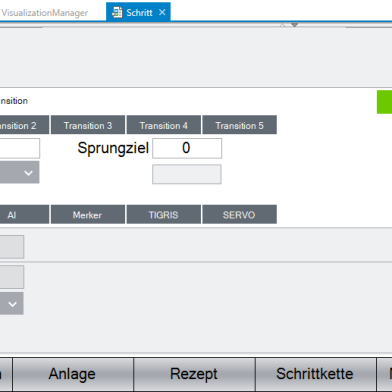
Task: Select the Transition 5 button
Action: point(239,125)
